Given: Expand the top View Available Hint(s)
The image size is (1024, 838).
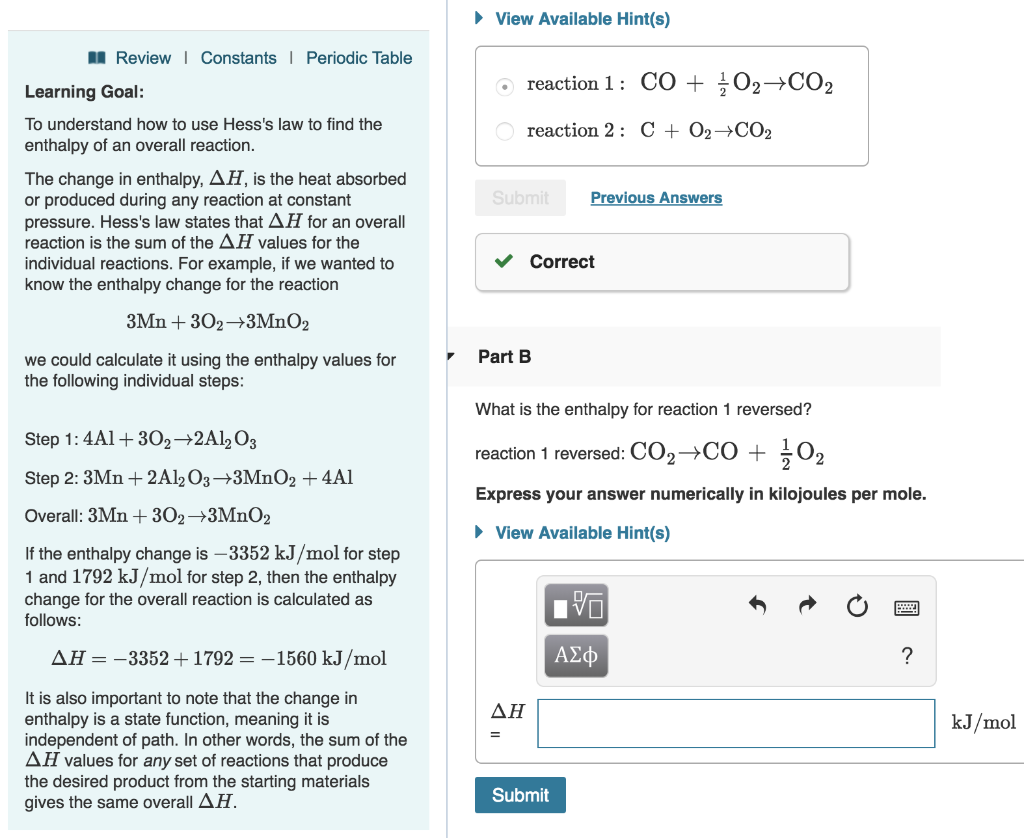Looking at the screenshot, I should point(582,18).
